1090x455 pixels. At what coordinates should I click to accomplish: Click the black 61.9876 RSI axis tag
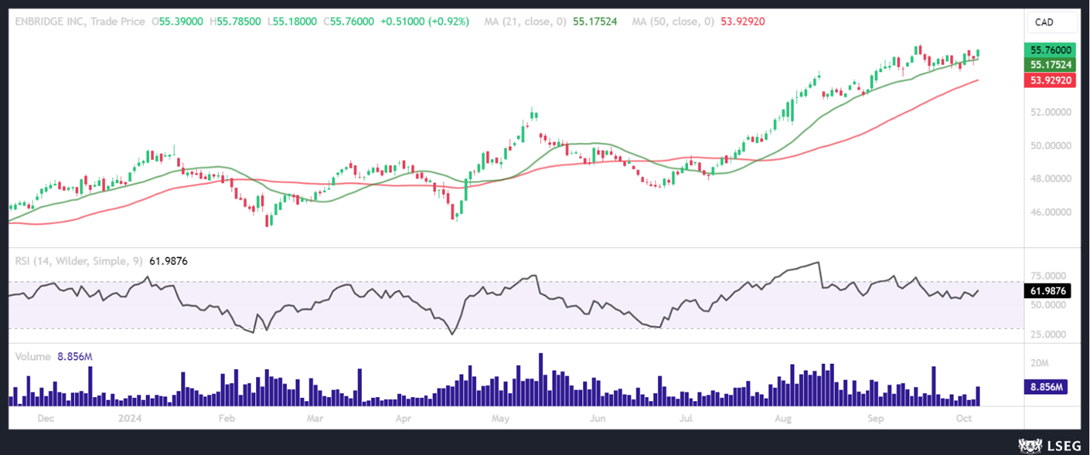coord(1050,292)
